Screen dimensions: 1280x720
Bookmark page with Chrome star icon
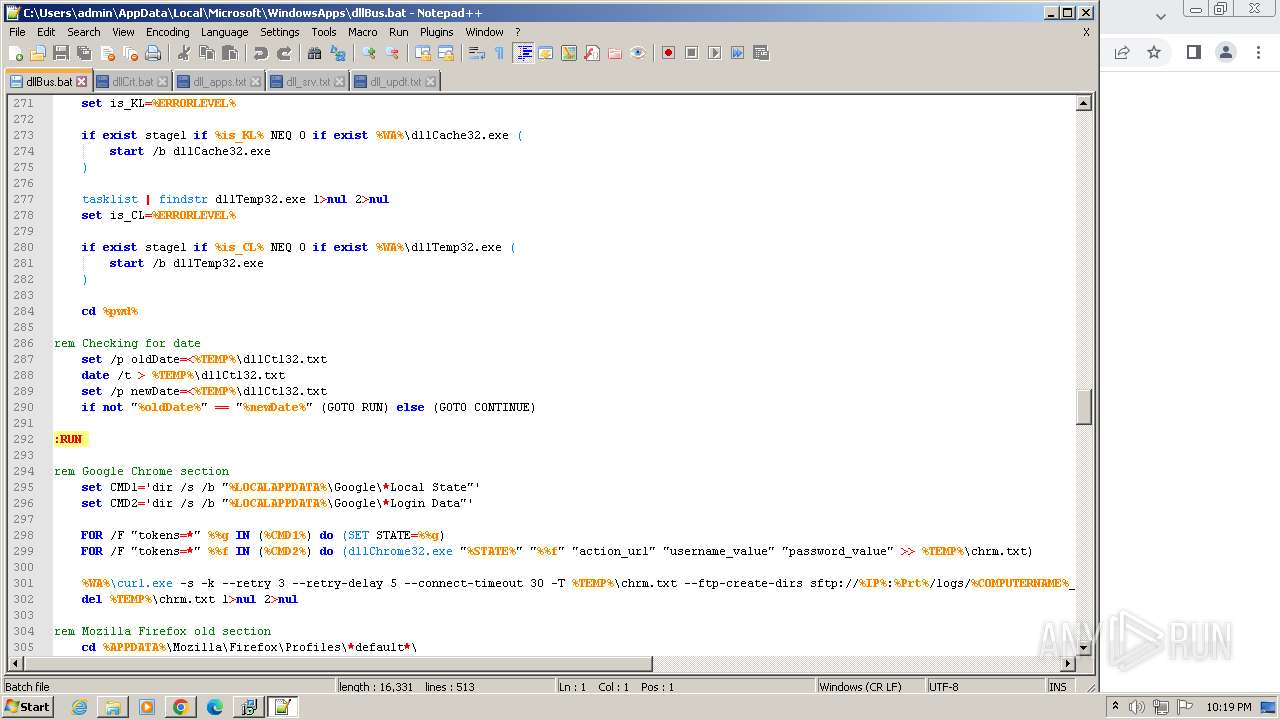1154,52
